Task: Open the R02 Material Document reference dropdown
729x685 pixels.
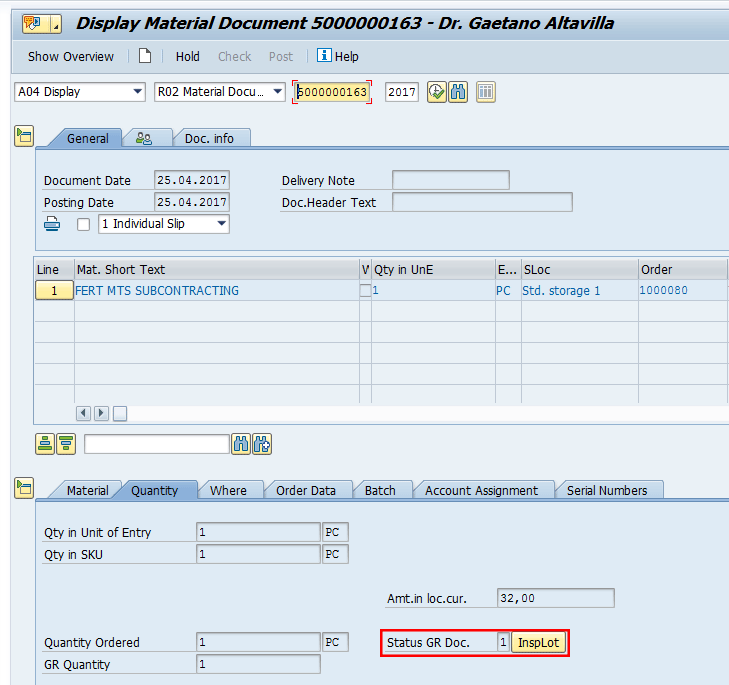Action: [x=220, y=92]
